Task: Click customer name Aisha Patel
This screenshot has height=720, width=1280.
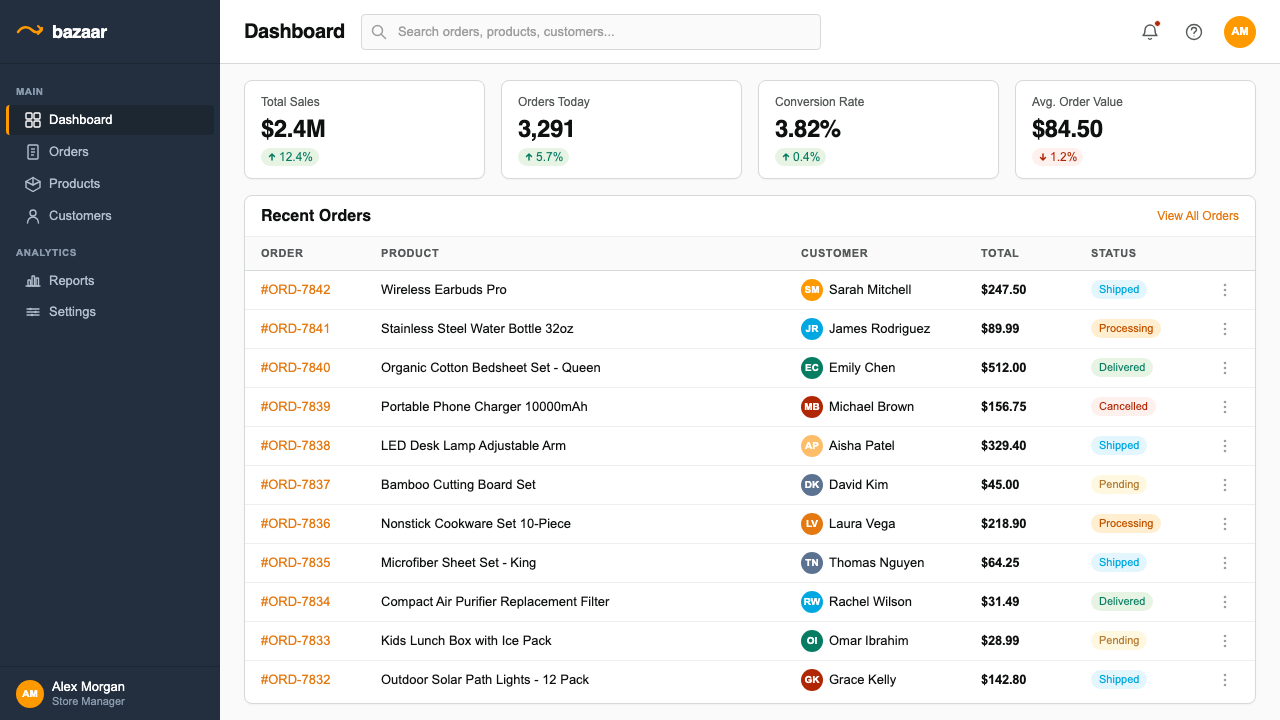Action: [862, 446]
